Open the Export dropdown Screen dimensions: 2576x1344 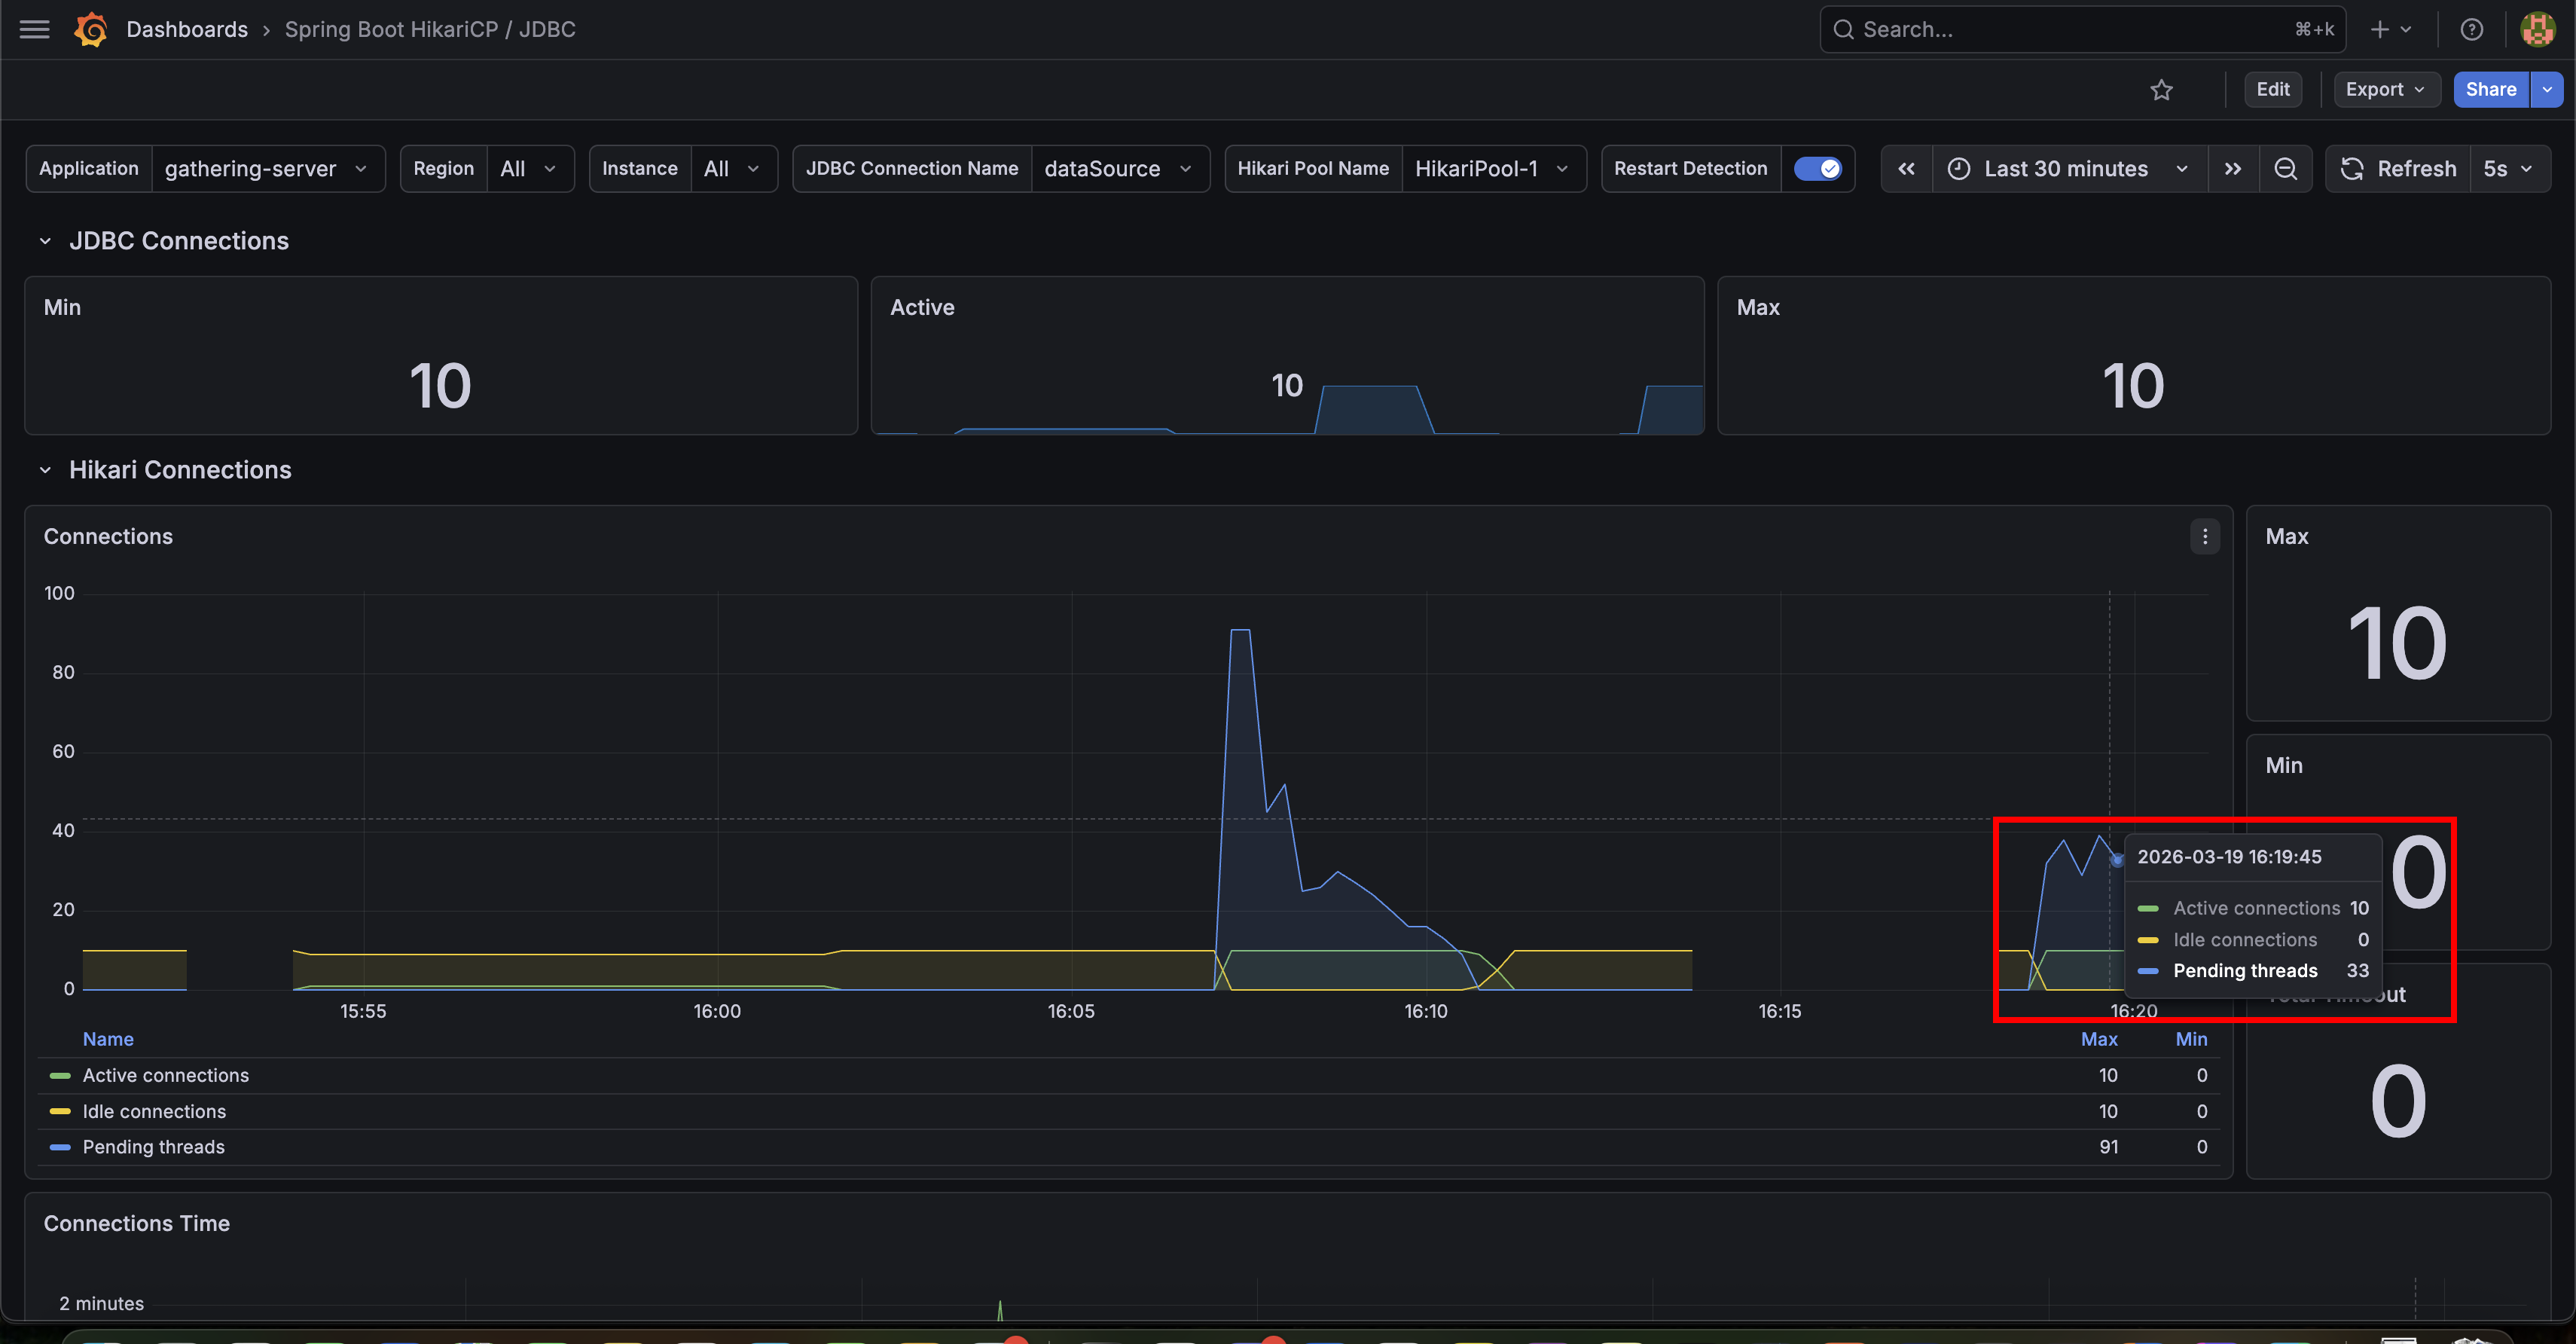(x=2386, y=89)
